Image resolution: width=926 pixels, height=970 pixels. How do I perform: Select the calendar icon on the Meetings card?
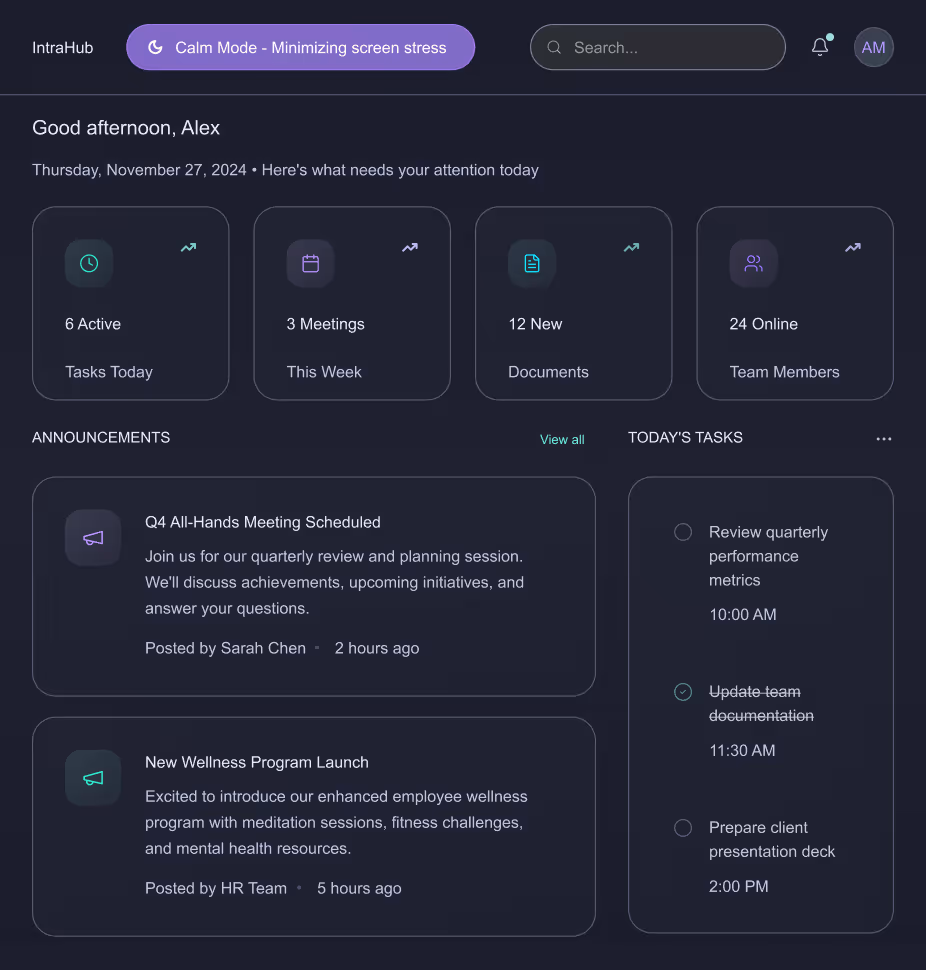310,263
